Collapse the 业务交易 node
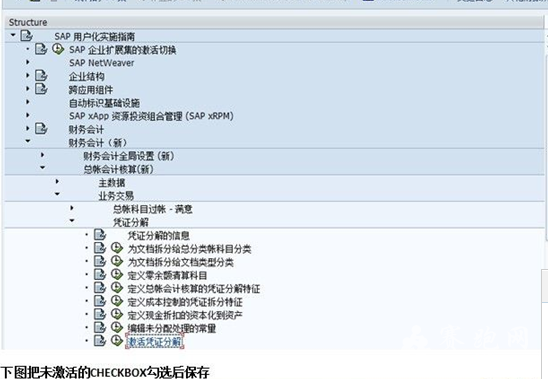Screen dimensions: 548x379 (57, 194)
